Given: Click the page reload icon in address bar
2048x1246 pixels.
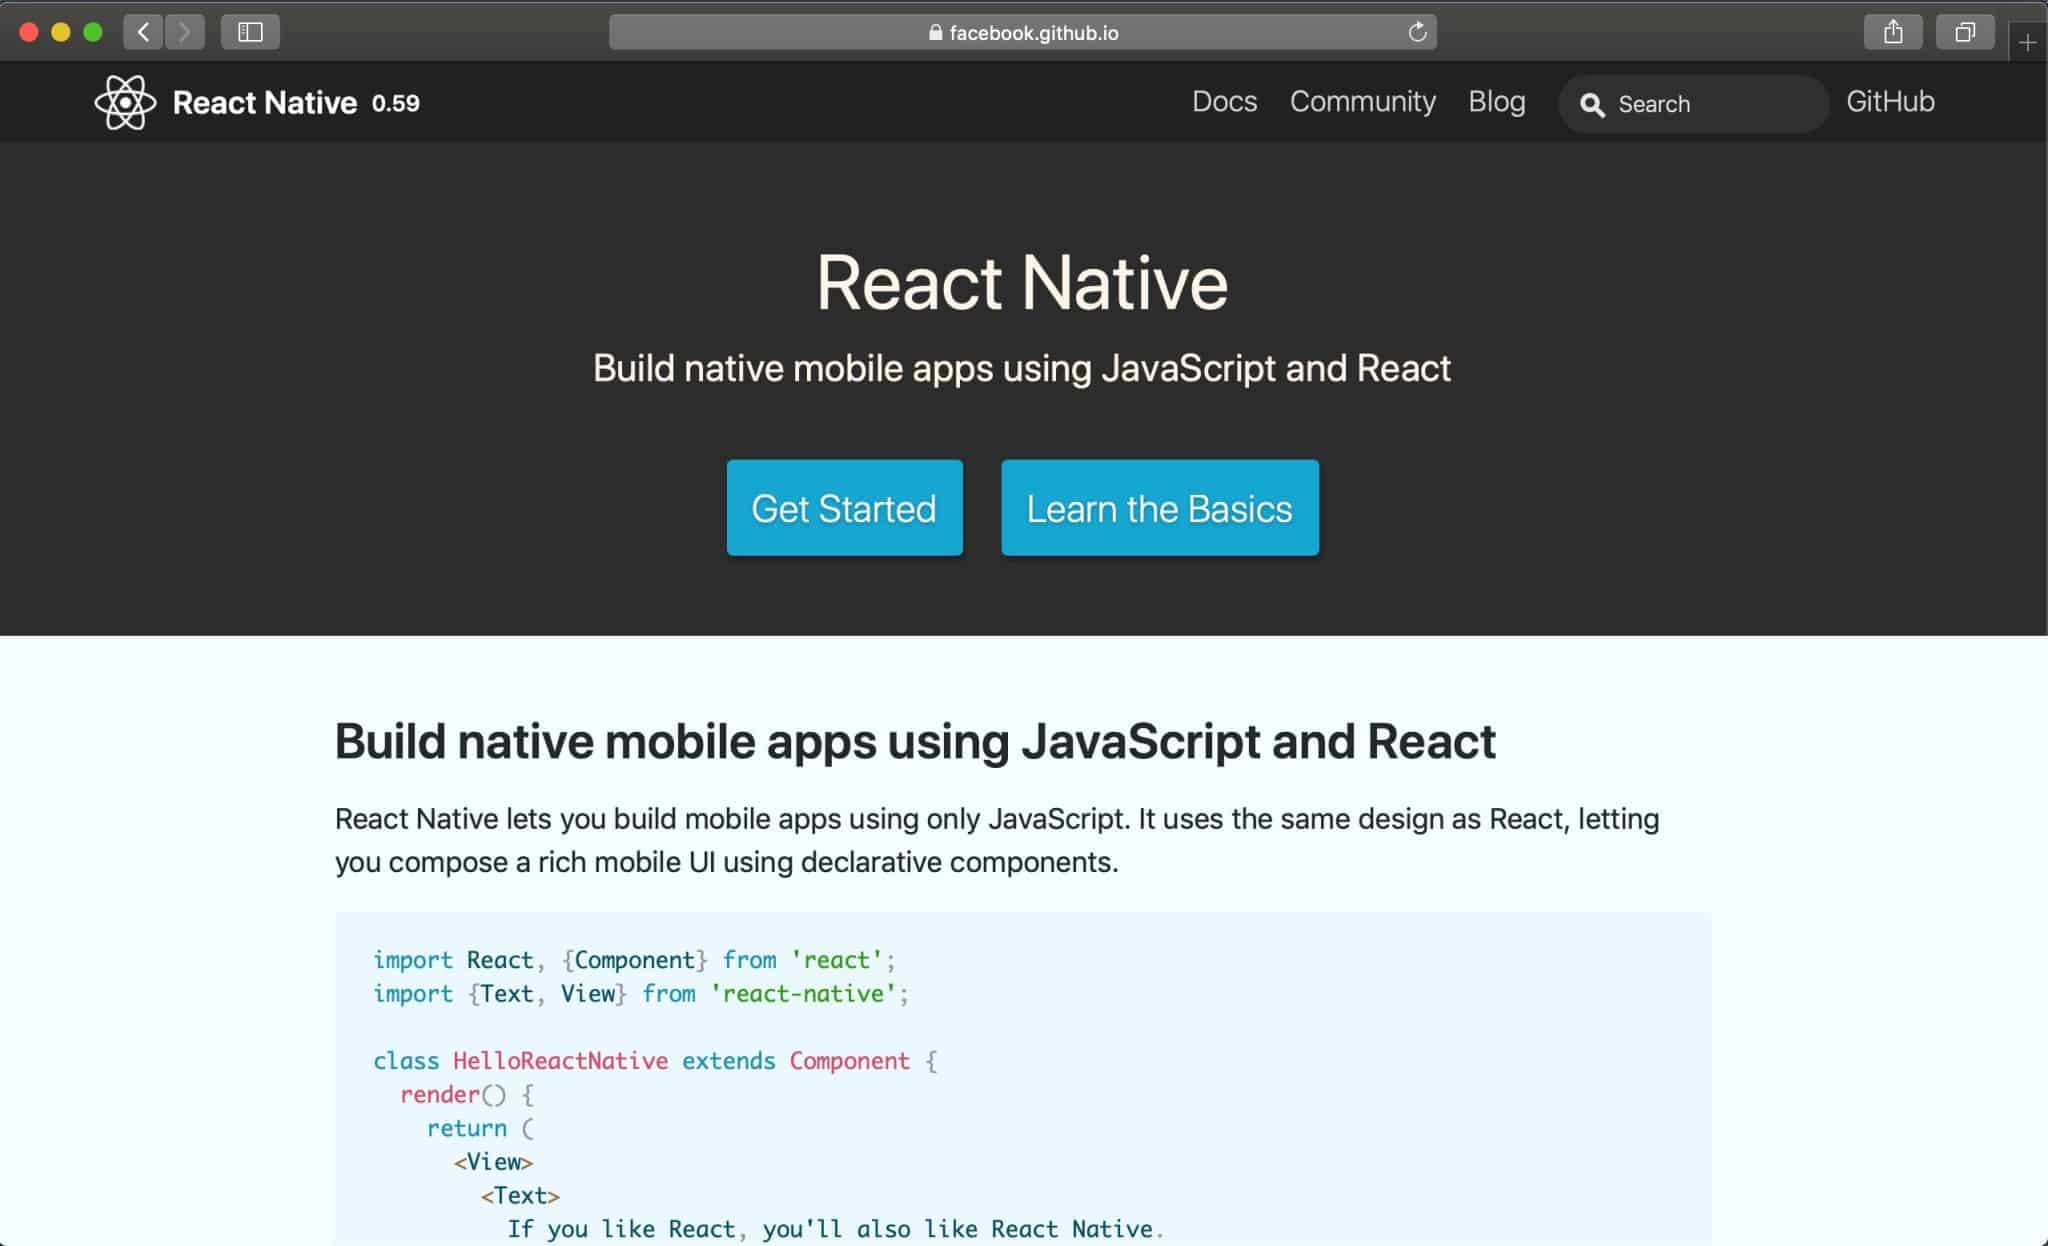Looking at the screenshot, I should pos(1416,31).
